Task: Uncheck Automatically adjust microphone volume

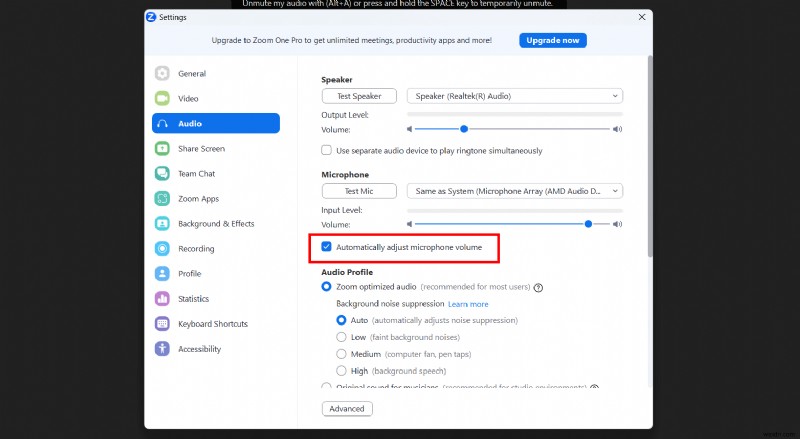Action: tap(326, 247)
